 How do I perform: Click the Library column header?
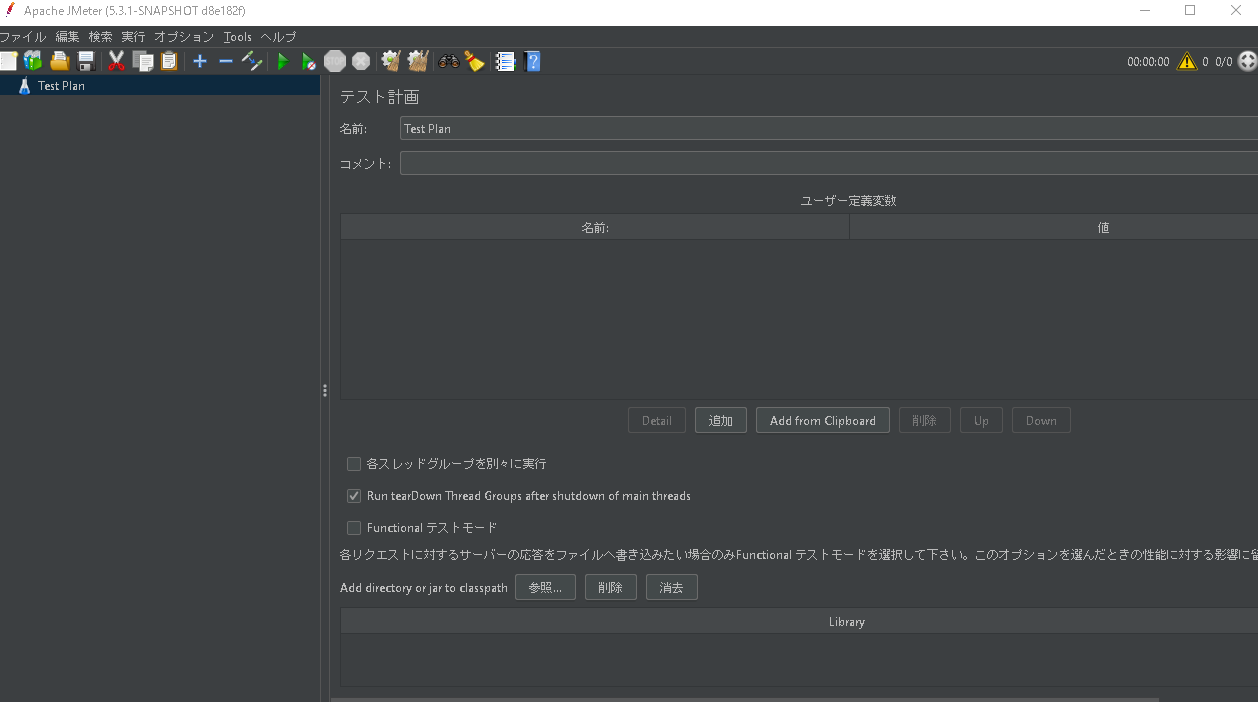pos(799,621)
